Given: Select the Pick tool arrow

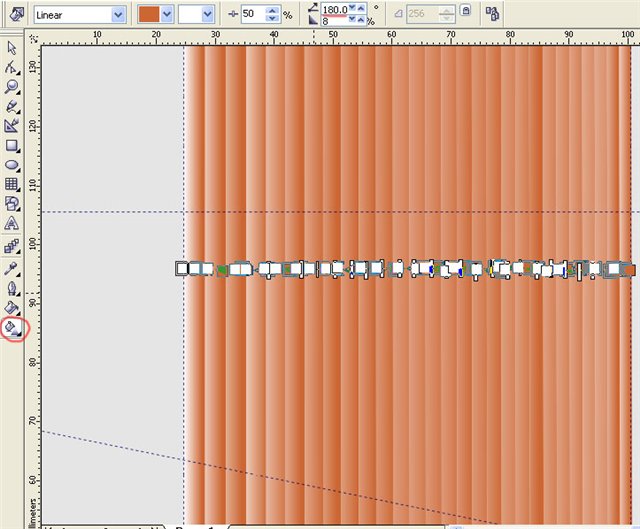Looking at the screenshot, I should coord(12,48).
